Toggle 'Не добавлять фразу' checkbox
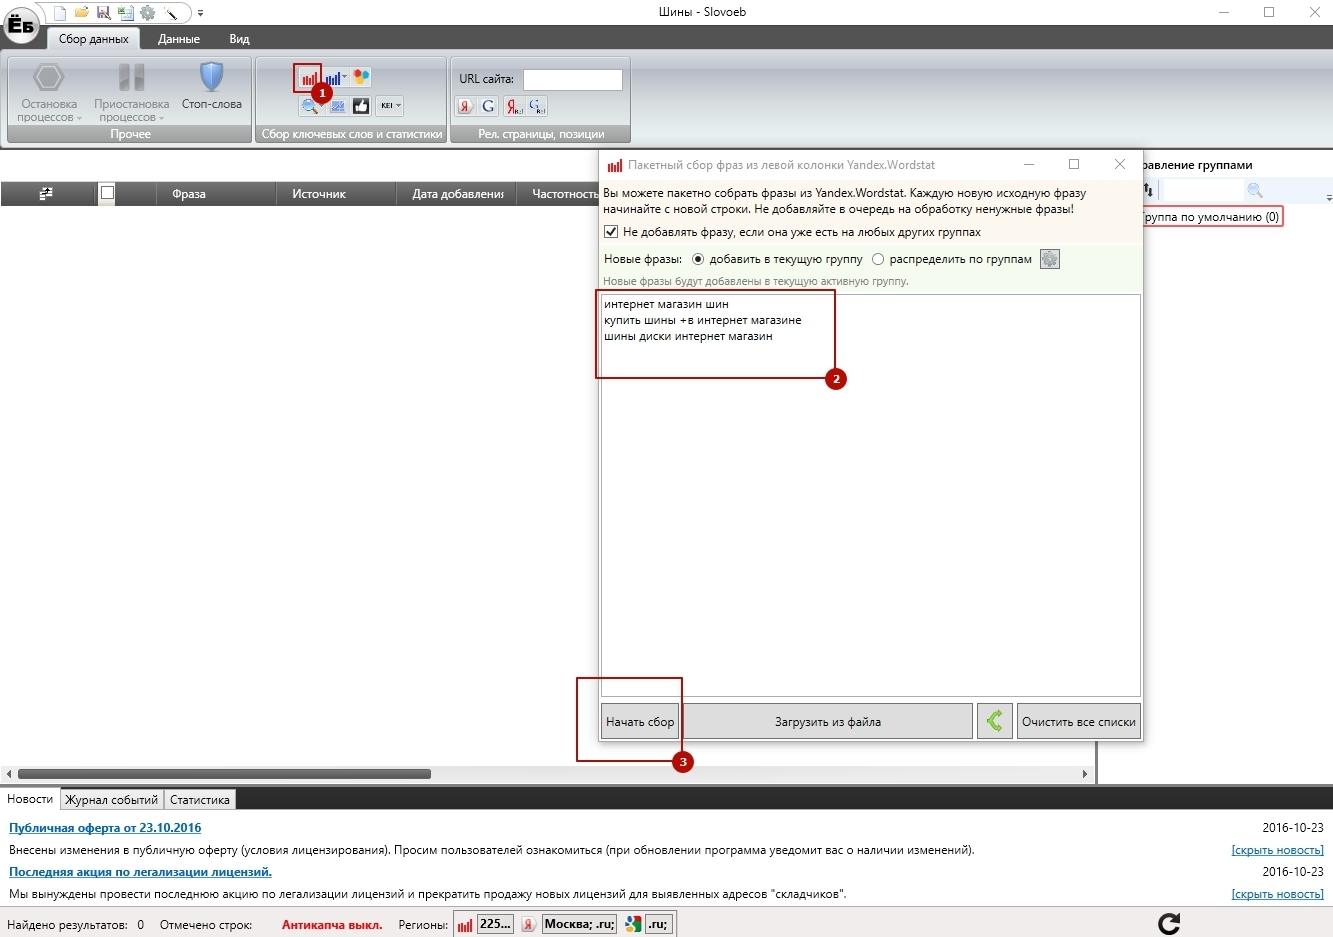The height and width of the screenshot is (937, 1333). coord(611,232)
